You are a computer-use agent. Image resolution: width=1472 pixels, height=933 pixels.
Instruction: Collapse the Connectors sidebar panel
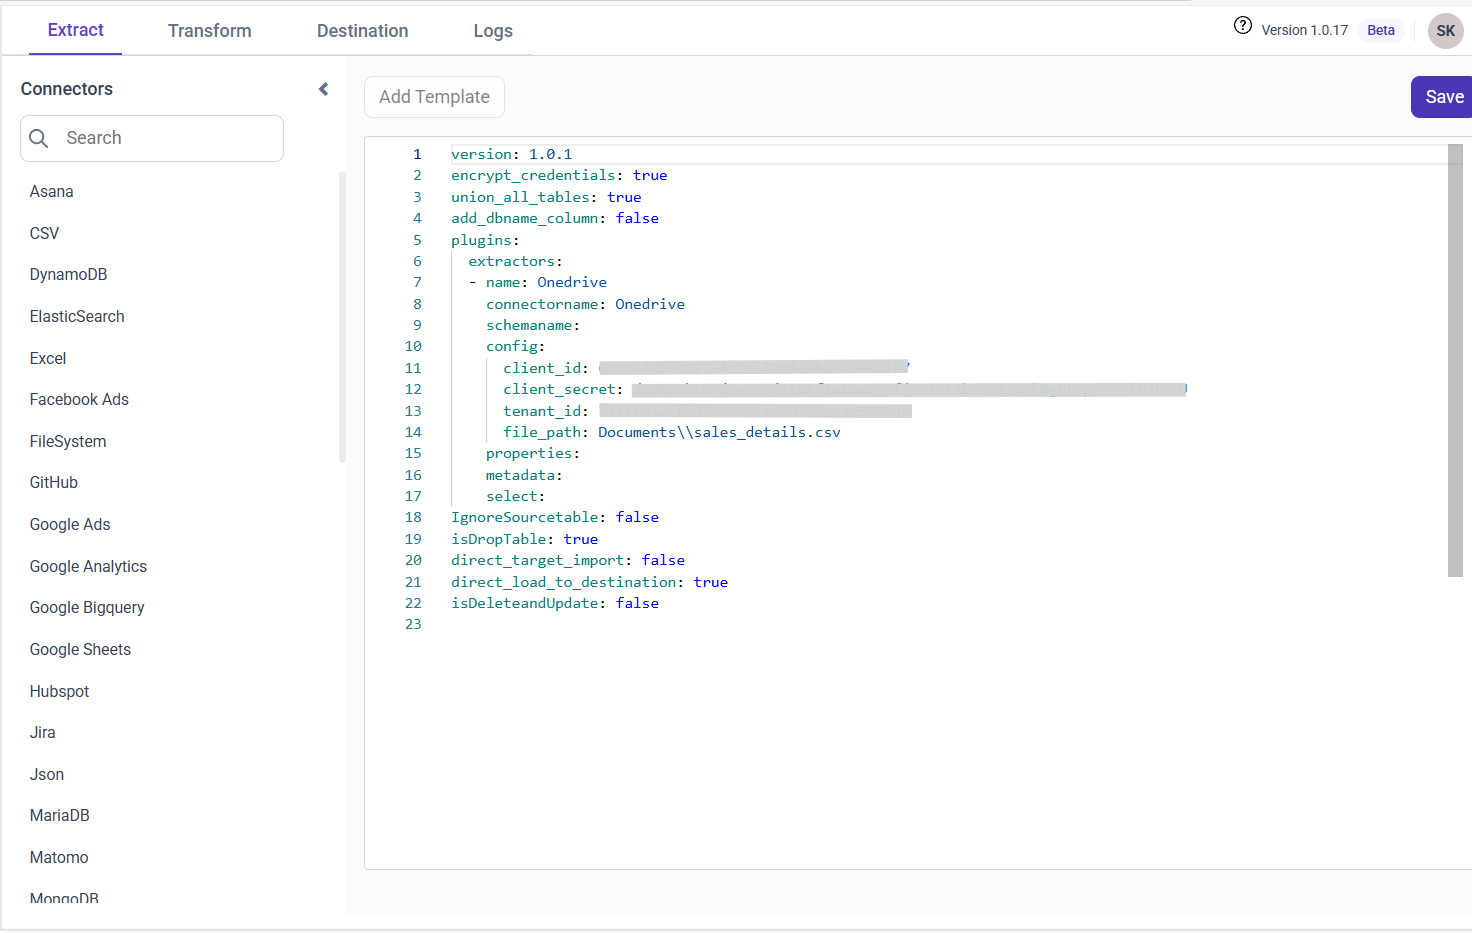(322, 88)
